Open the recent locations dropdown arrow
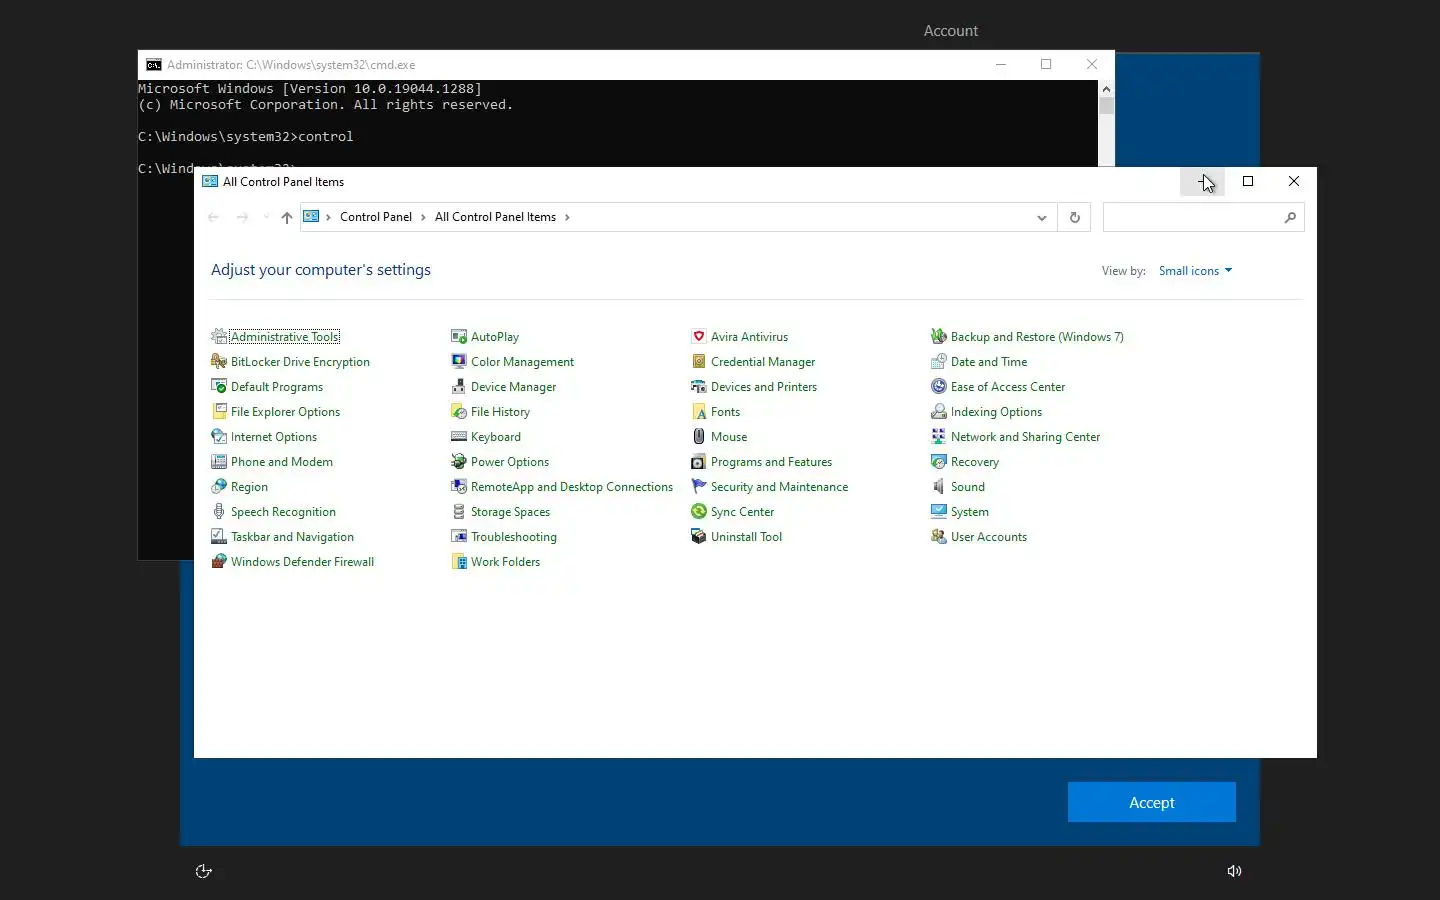 pyautogui.click(x=266, y=217)
